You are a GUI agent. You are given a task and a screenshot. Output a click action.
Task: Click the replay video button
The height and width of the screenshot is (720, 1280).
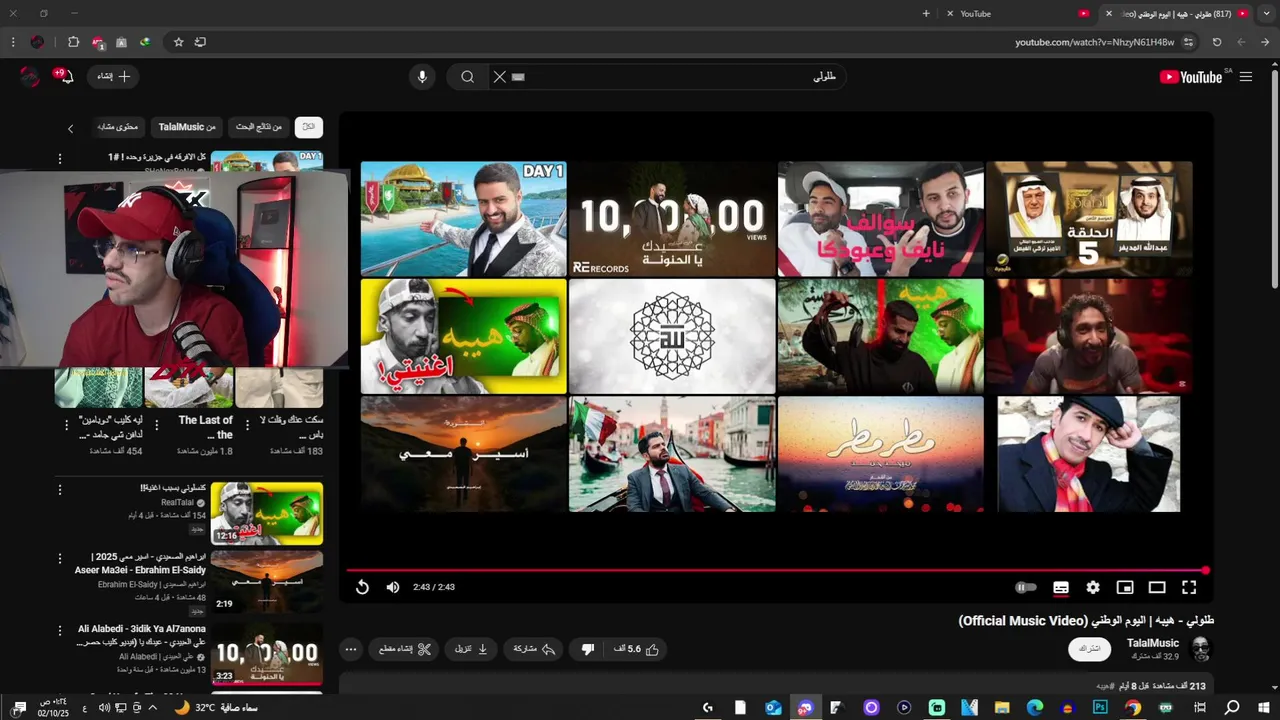pos(362,587)
